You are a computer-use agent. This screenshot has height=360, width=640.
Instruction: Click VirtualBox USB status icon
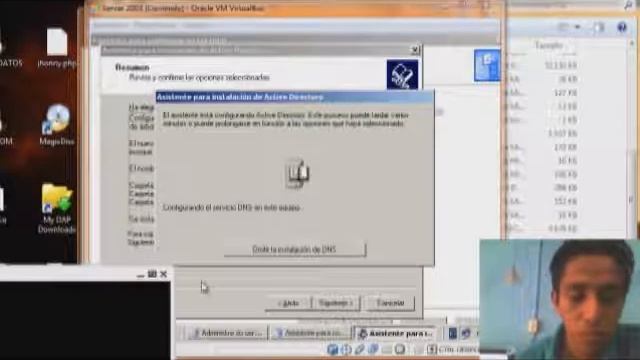coord(360,349)
